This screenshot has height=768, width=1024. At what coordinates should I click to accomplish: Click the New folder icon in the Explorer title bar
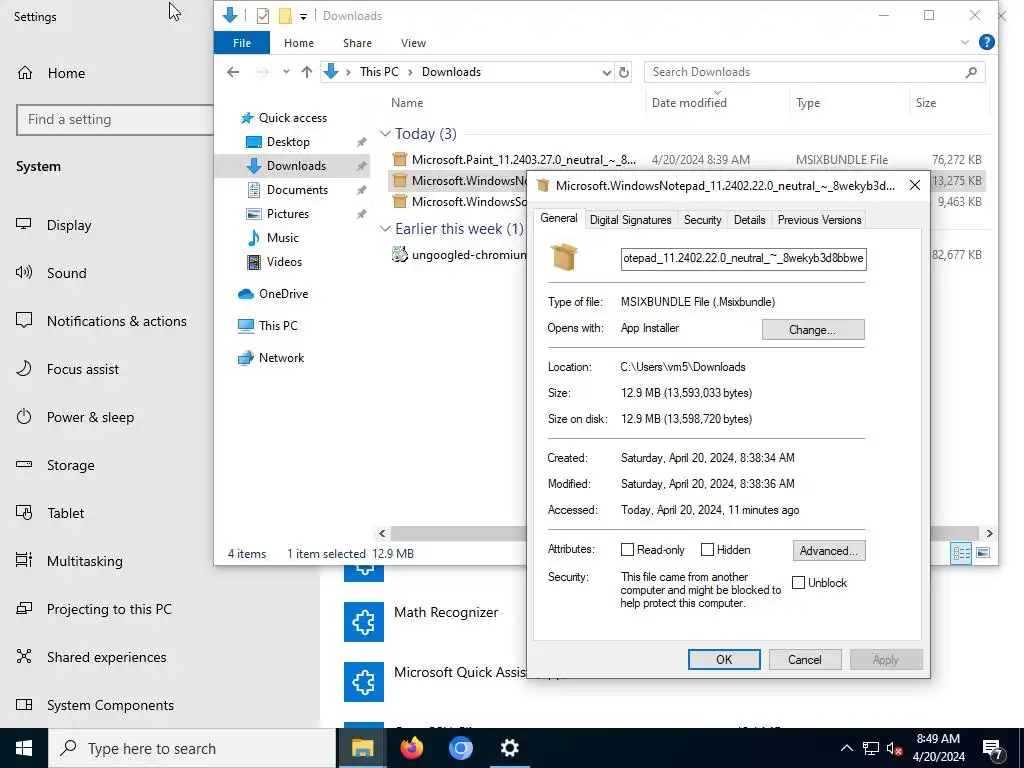285,16
